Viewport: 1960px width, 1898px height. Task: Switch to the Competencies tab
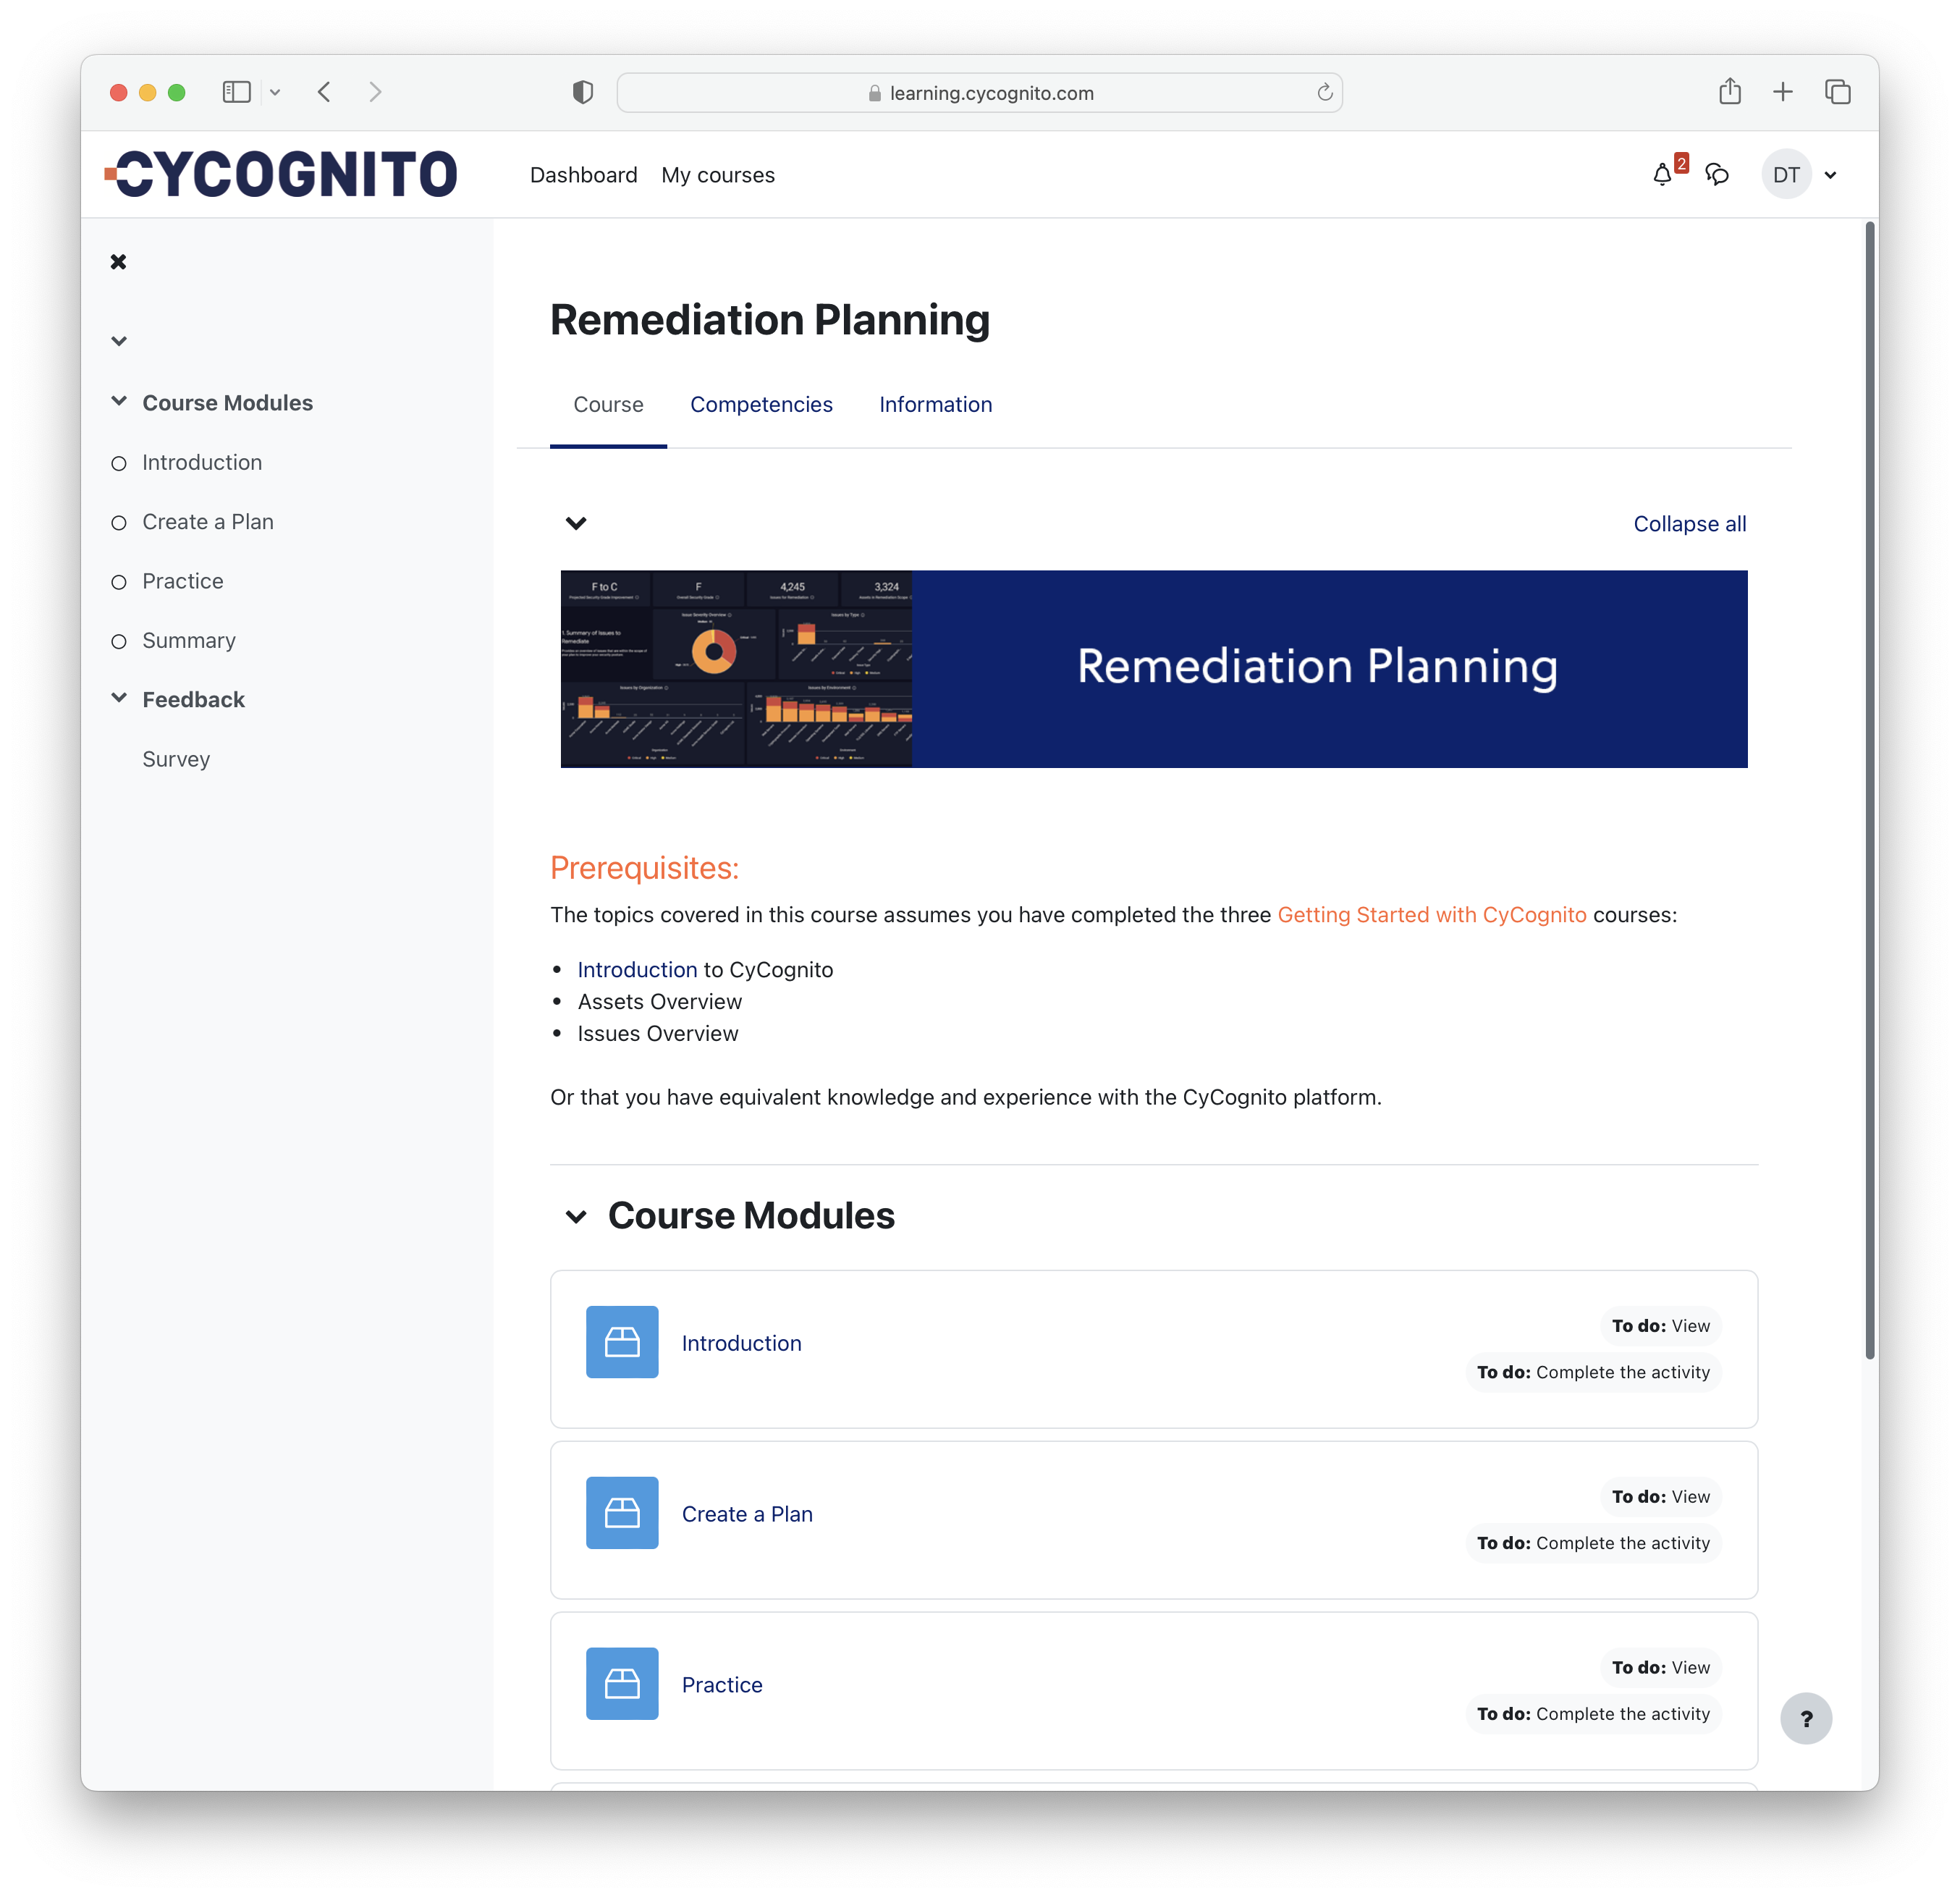[761, 404]
